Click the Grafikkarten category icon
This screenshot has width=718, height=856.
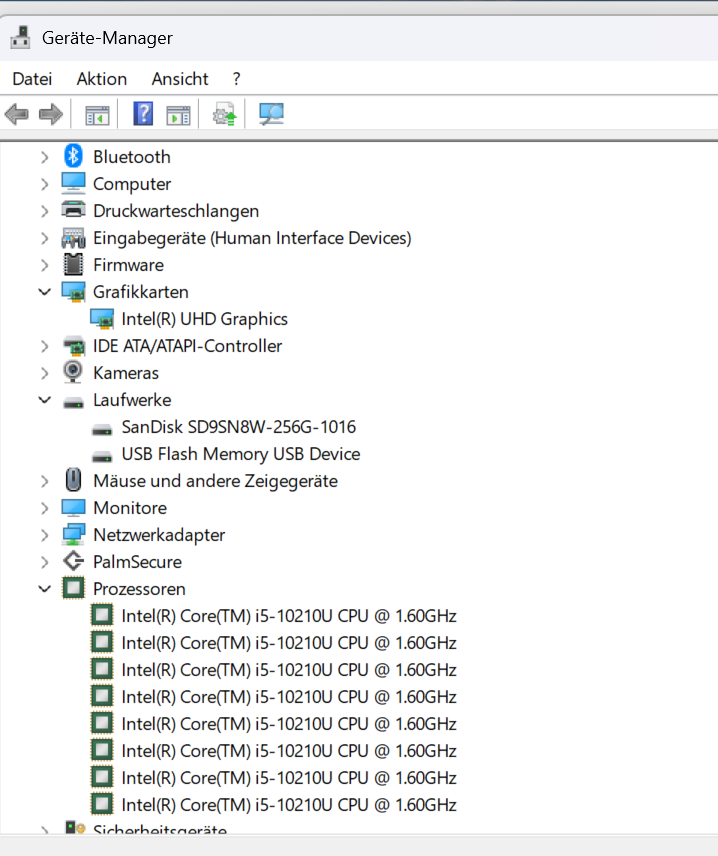click(73, 292)
